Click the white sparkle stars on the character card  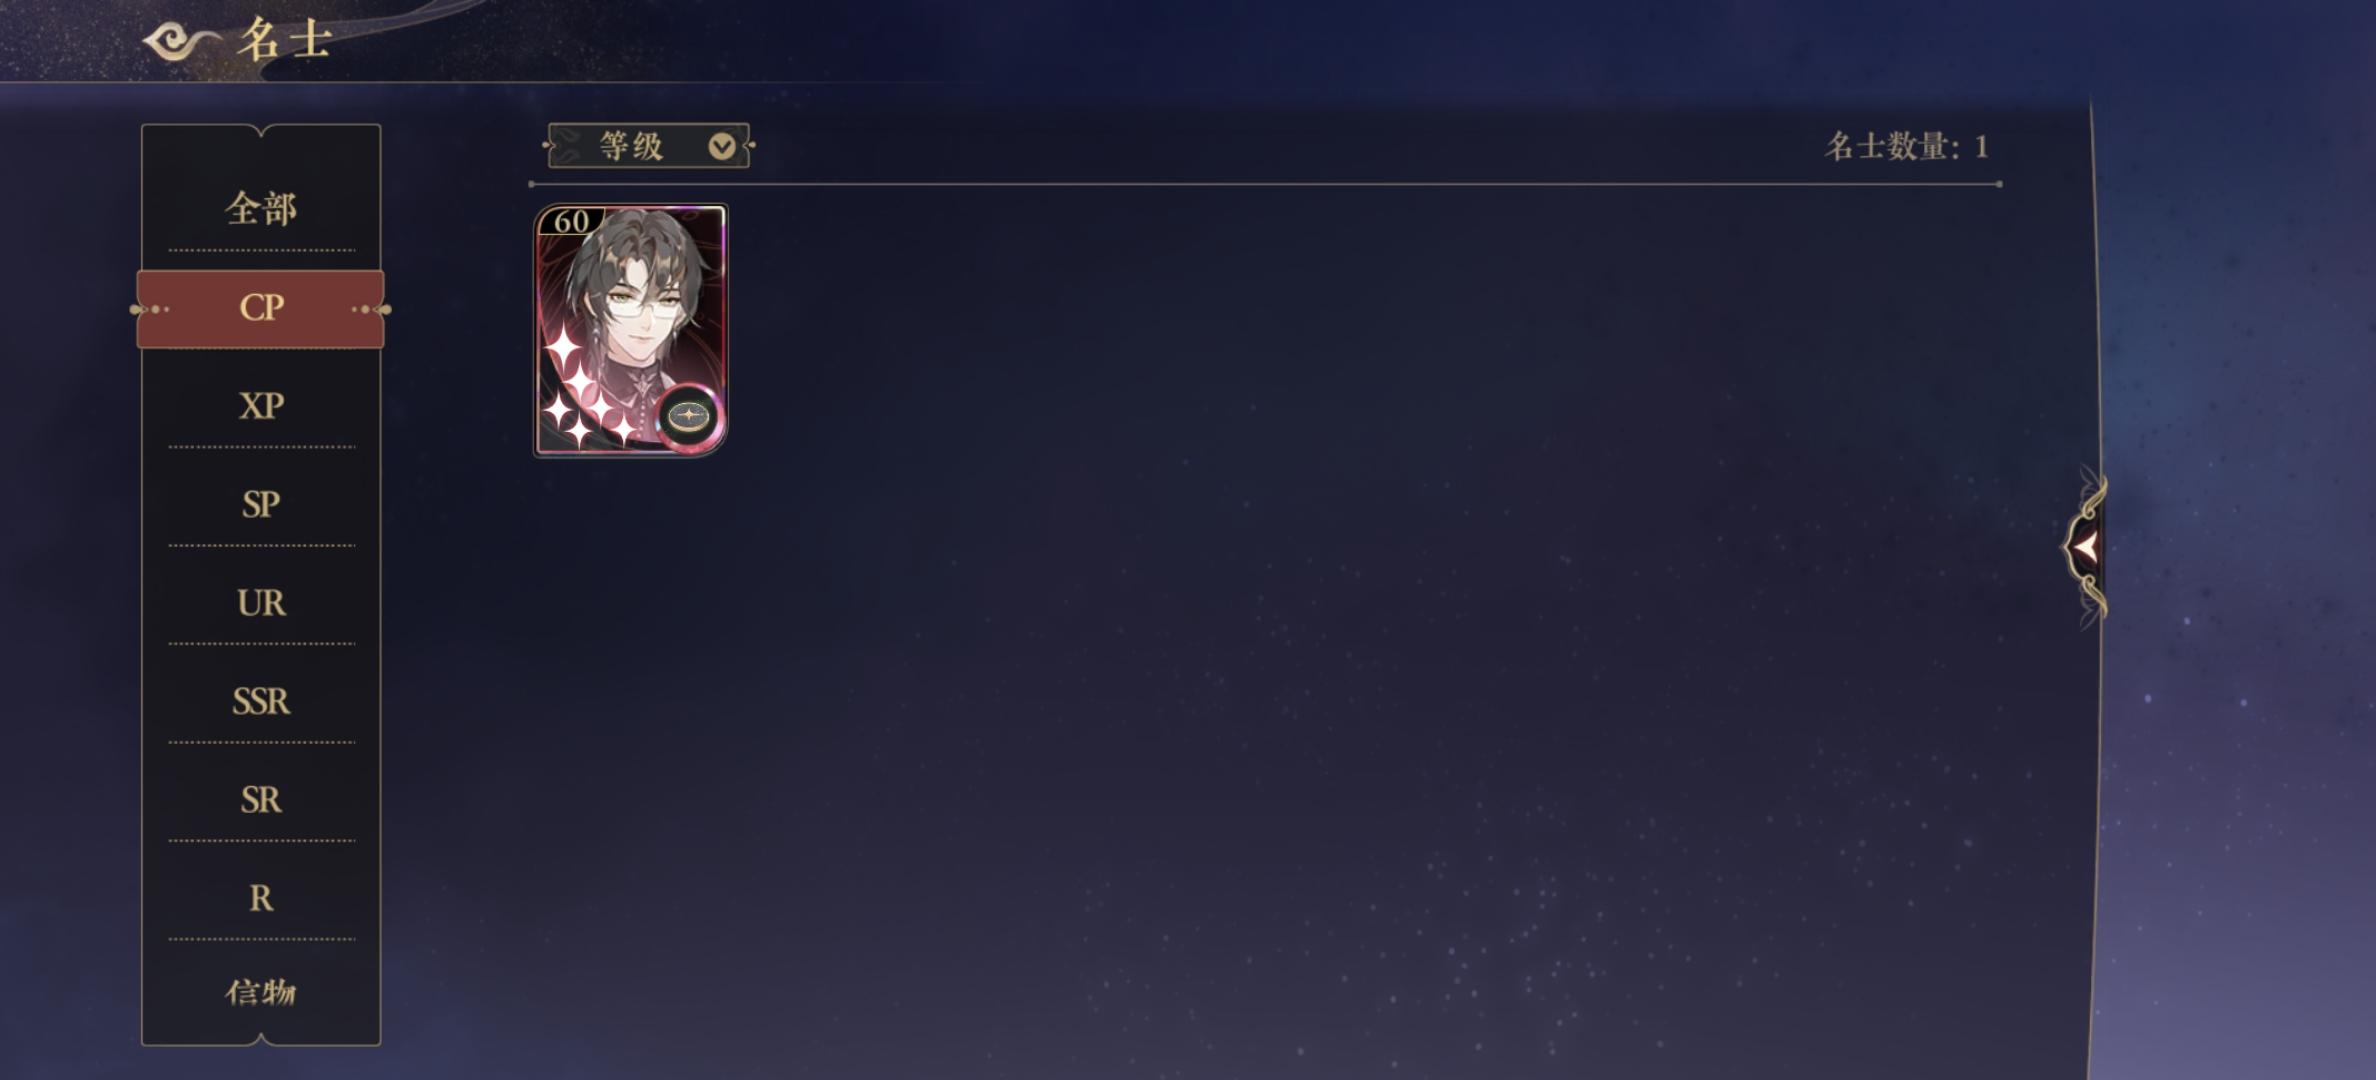583,388
